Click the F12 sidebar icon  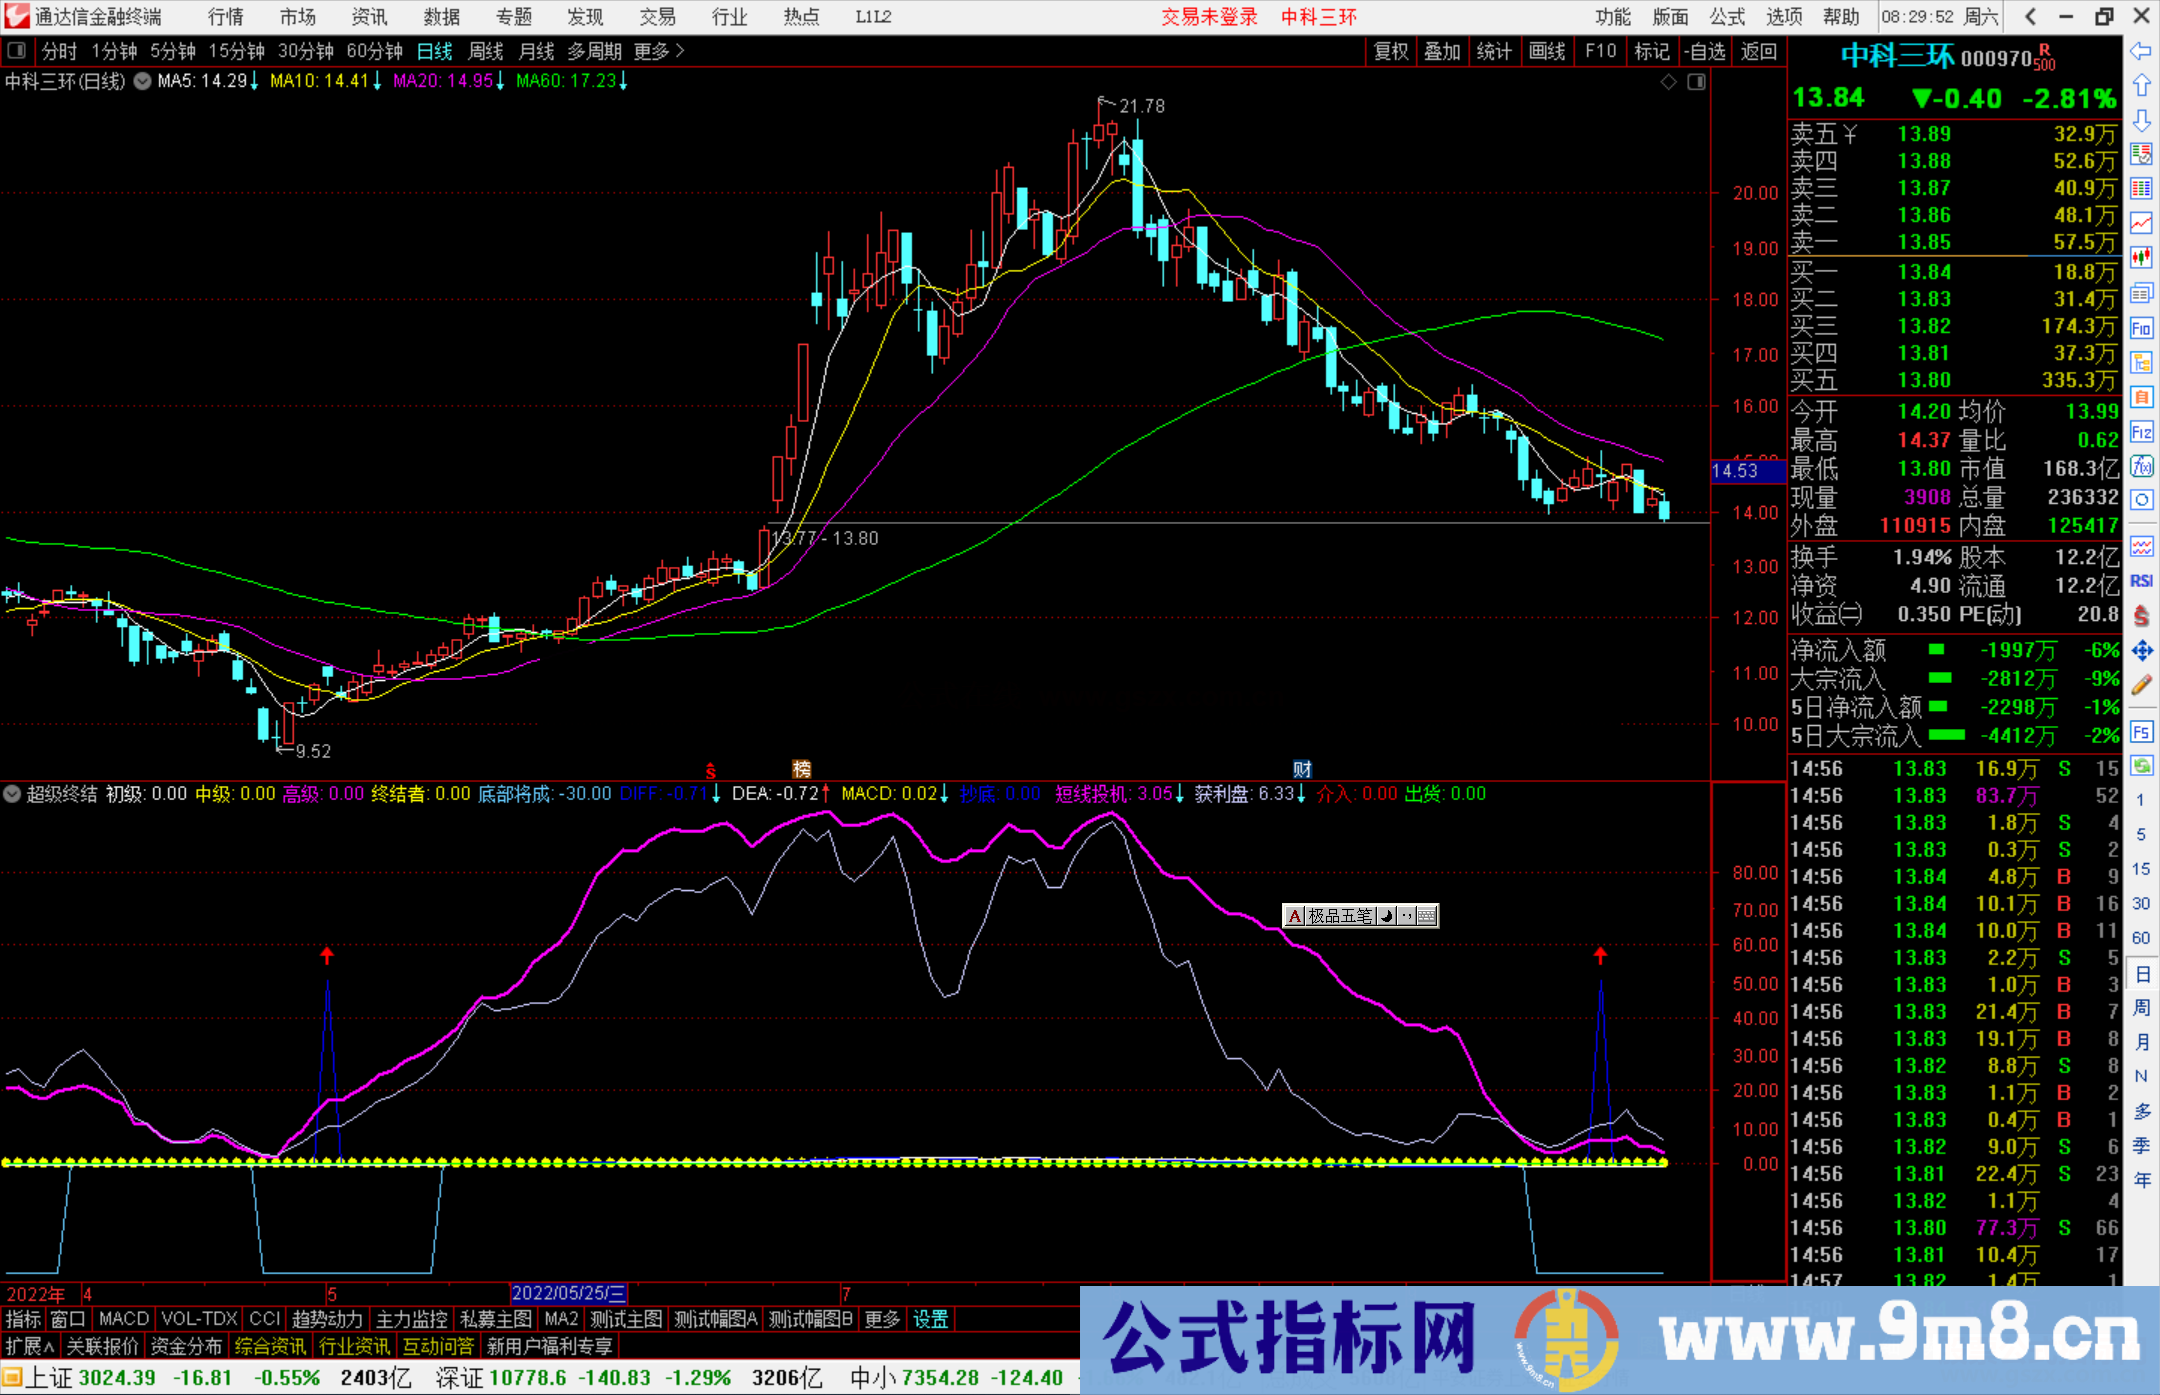(x=2141, y=432)
